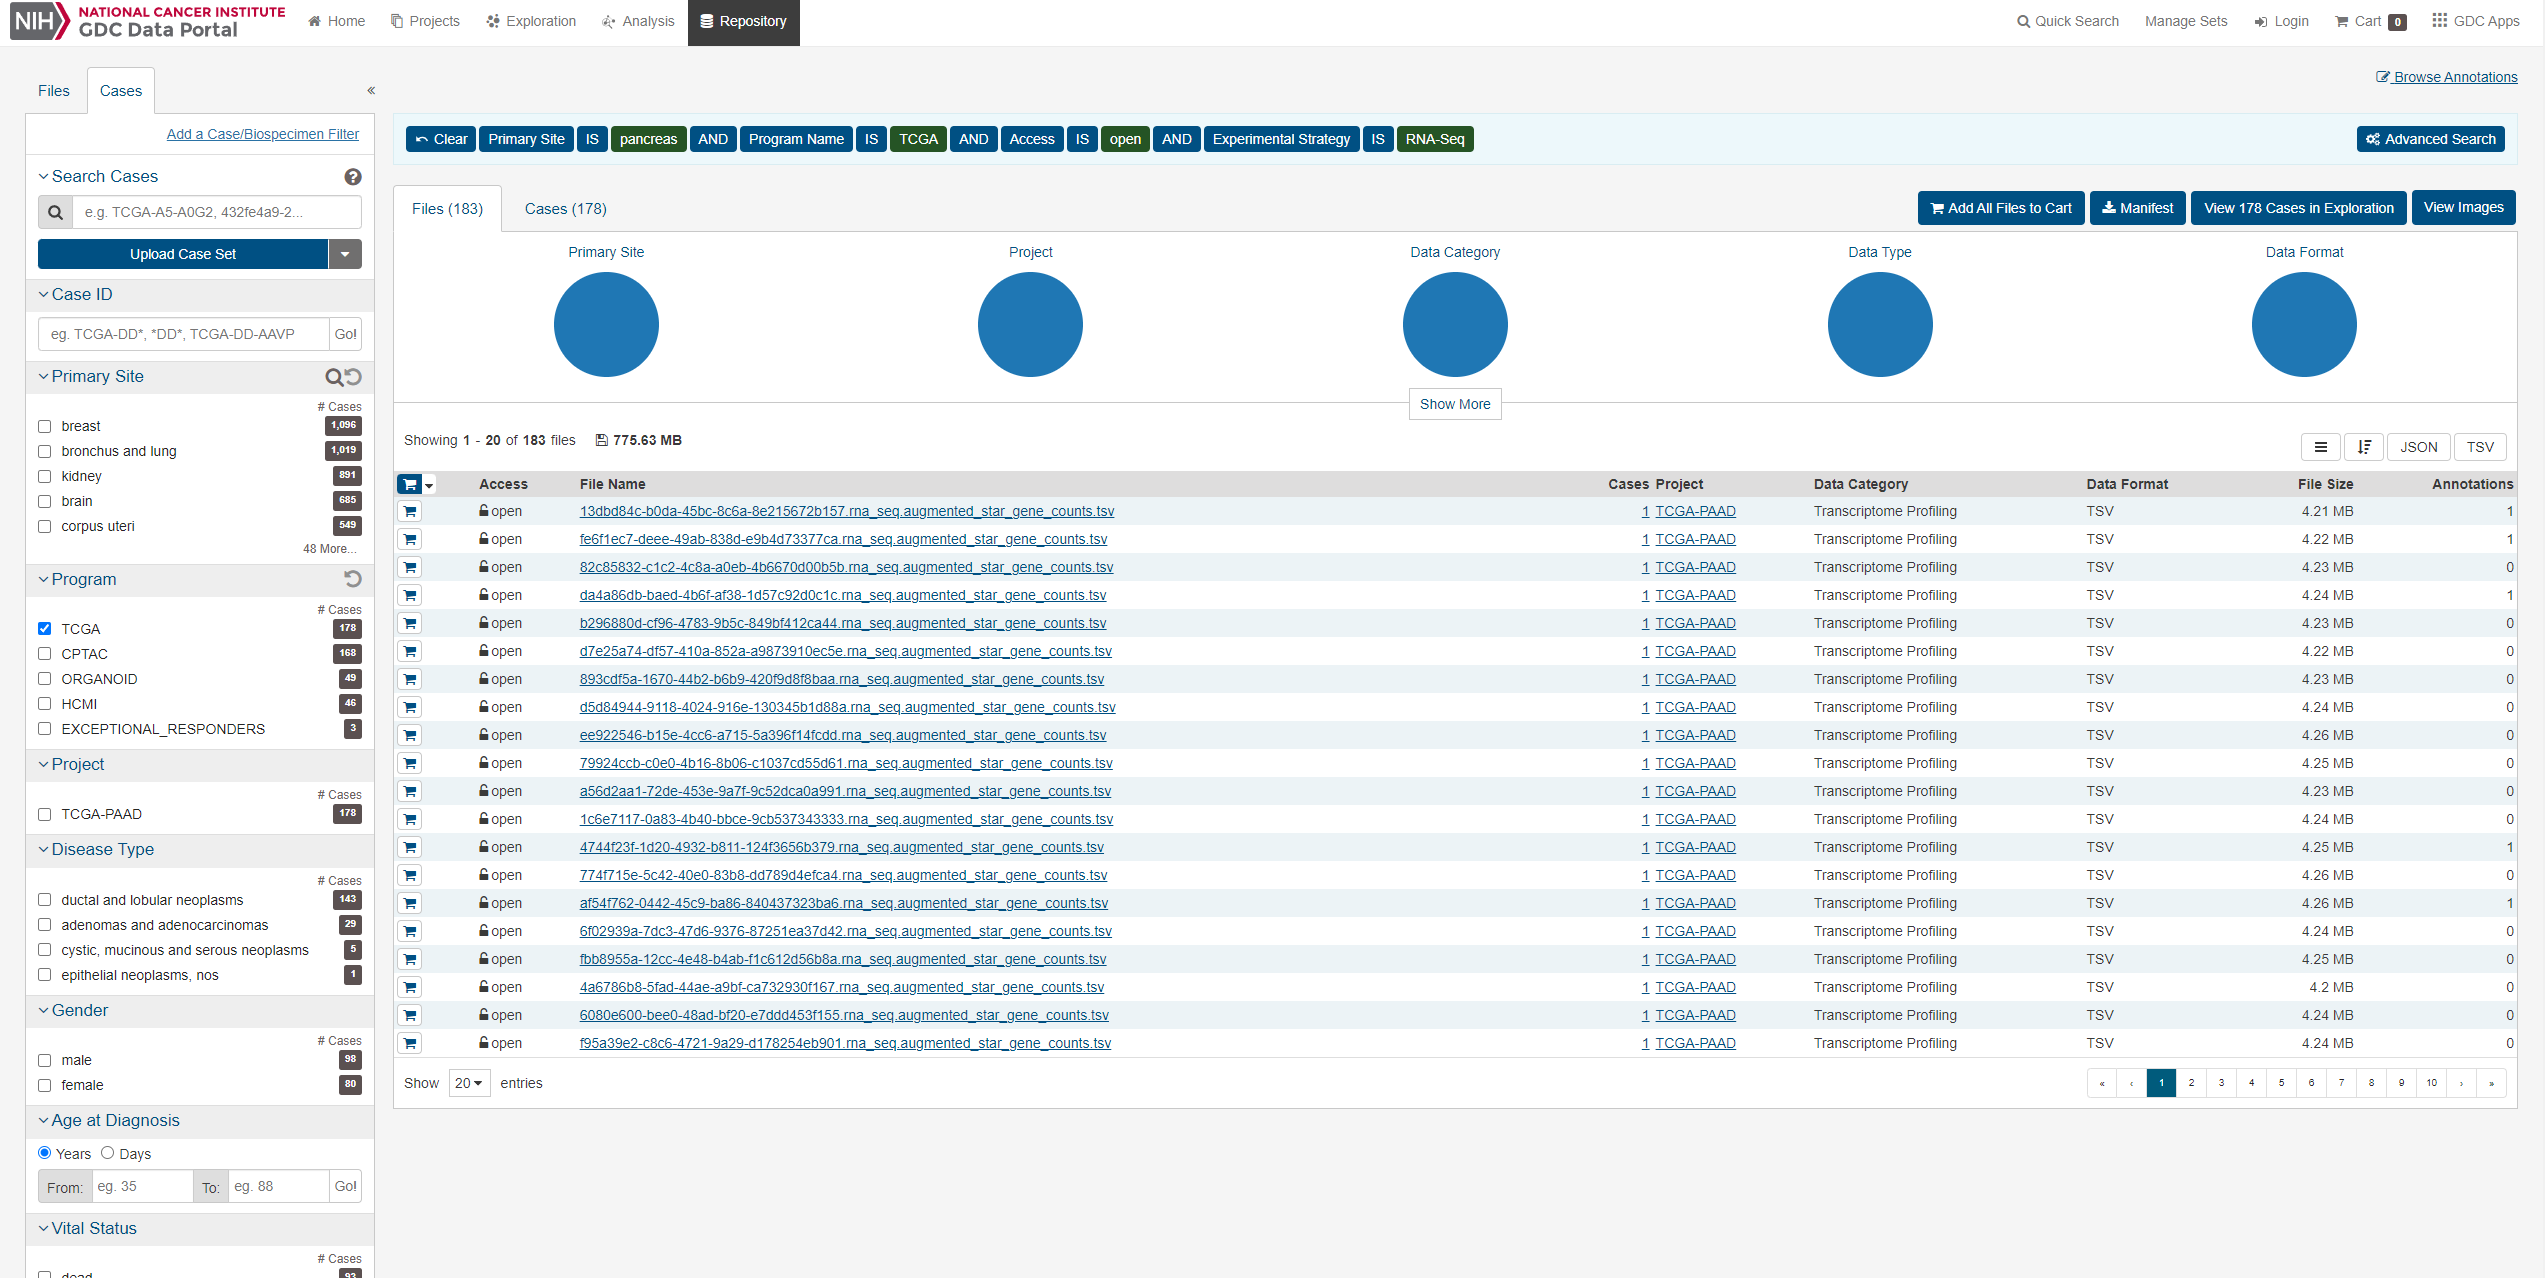This screenshot has height=1278, width=2545.
Task: Check the female gender checkbox
Action: pyautogui.click(x=44, y=1085)
